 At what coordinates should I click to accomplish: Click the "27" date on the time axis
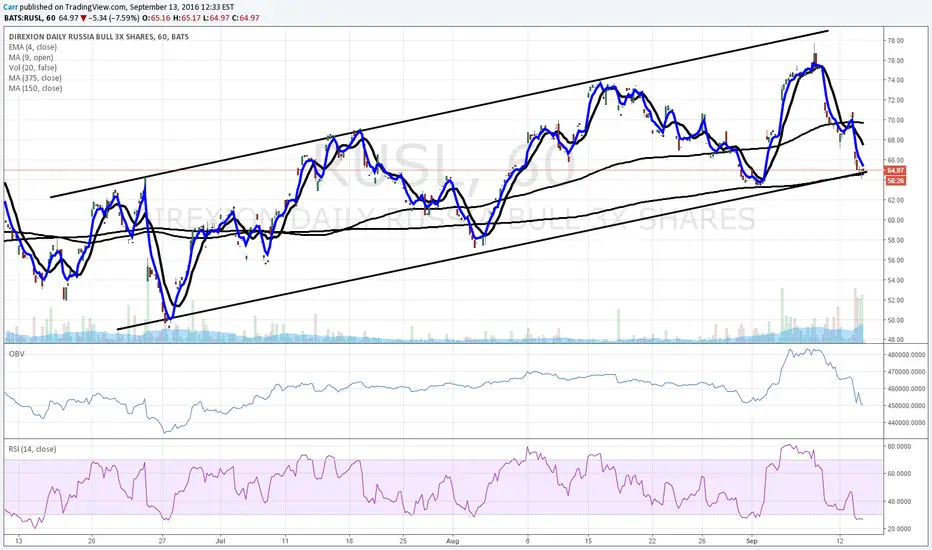pos(162,541)
